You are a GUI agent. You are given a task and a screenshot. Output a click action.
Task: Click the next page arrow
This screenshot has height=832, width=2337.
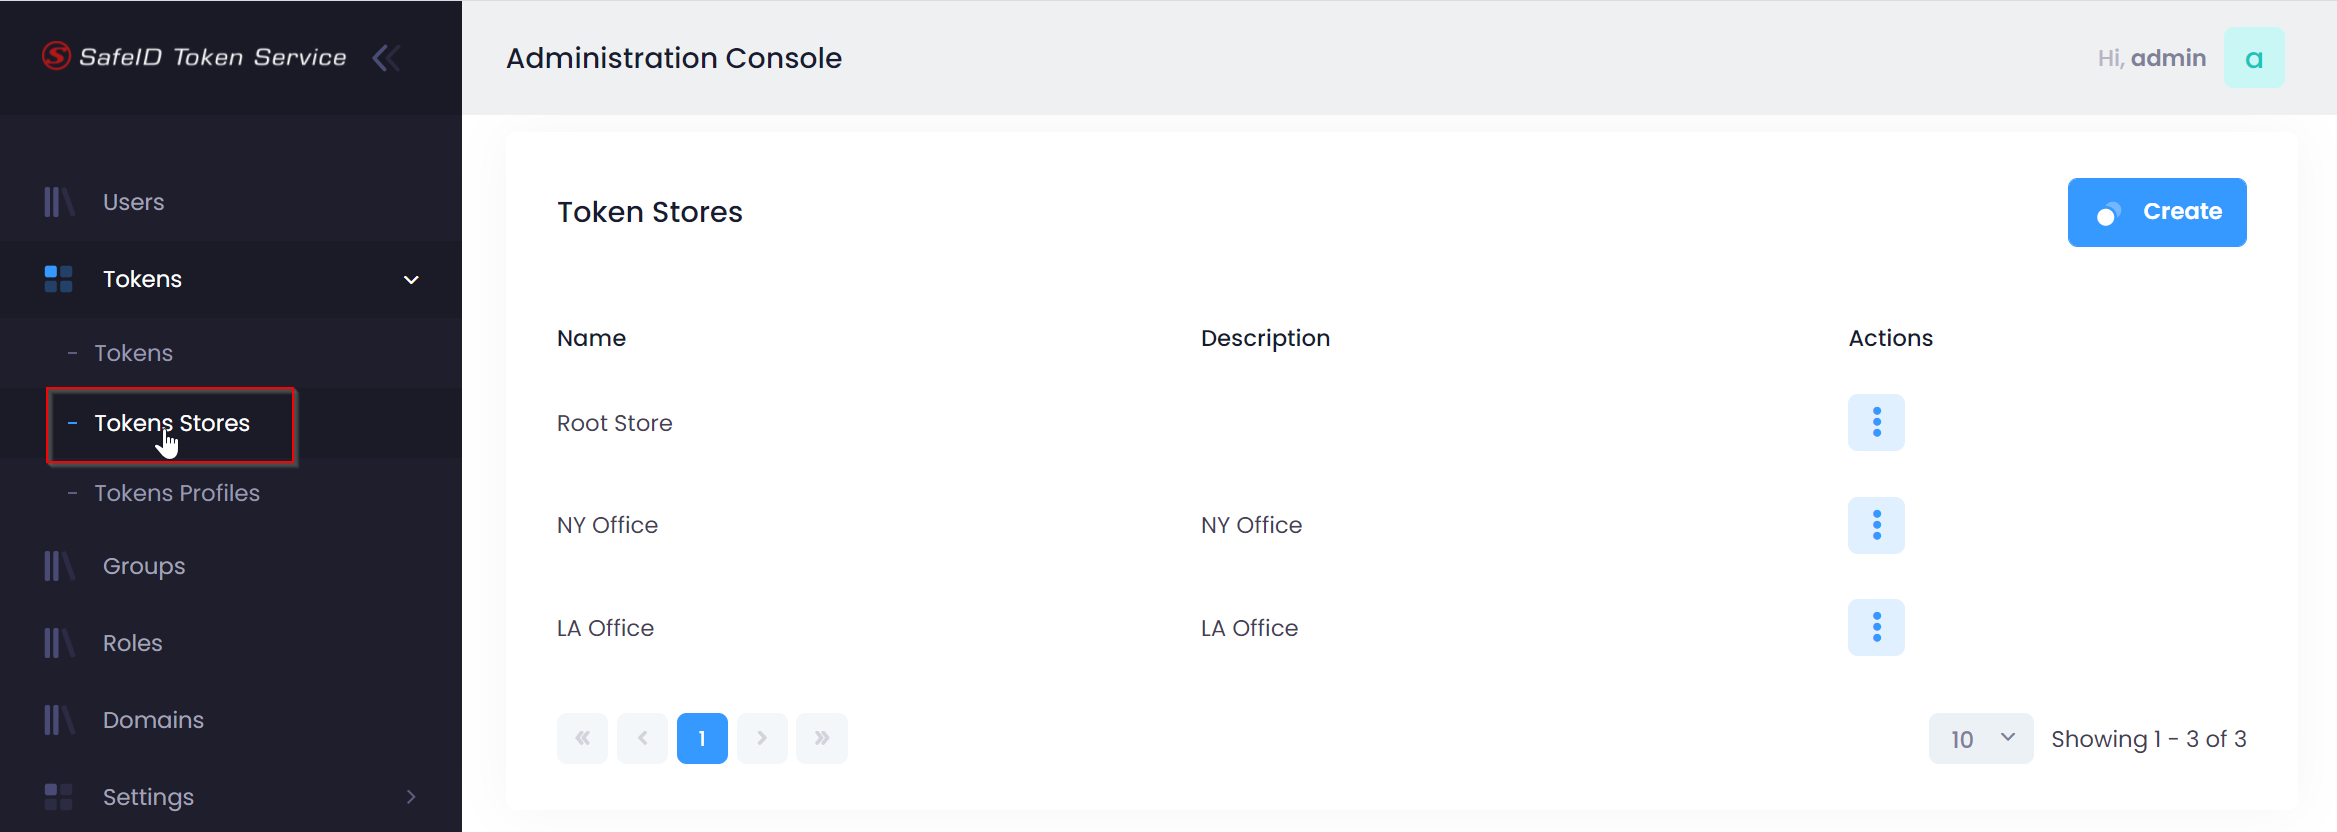(x=762, y=738)
